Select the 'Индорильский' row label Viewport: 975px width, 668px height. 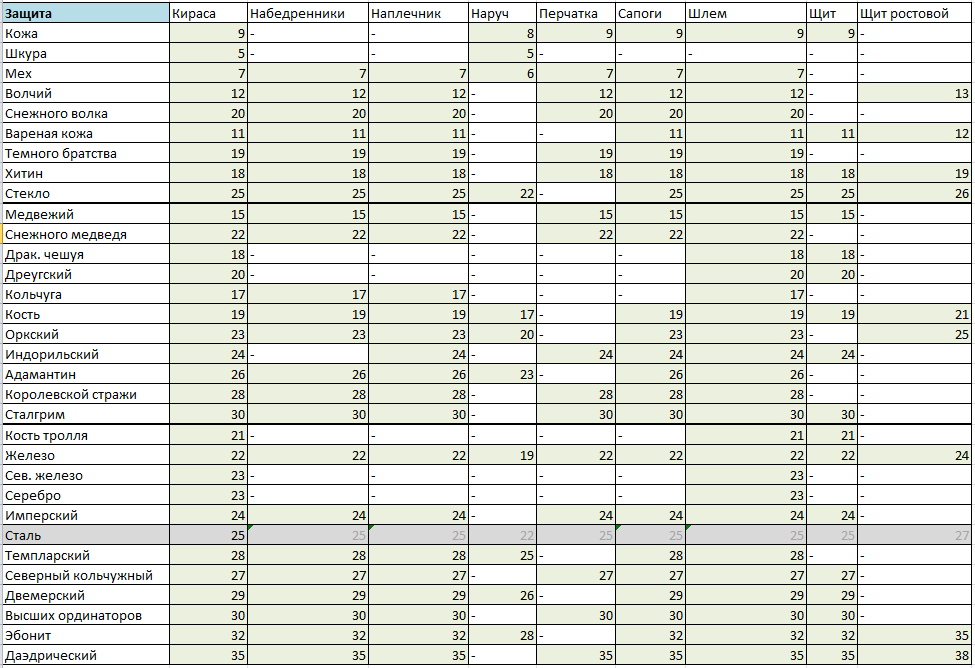86,354
